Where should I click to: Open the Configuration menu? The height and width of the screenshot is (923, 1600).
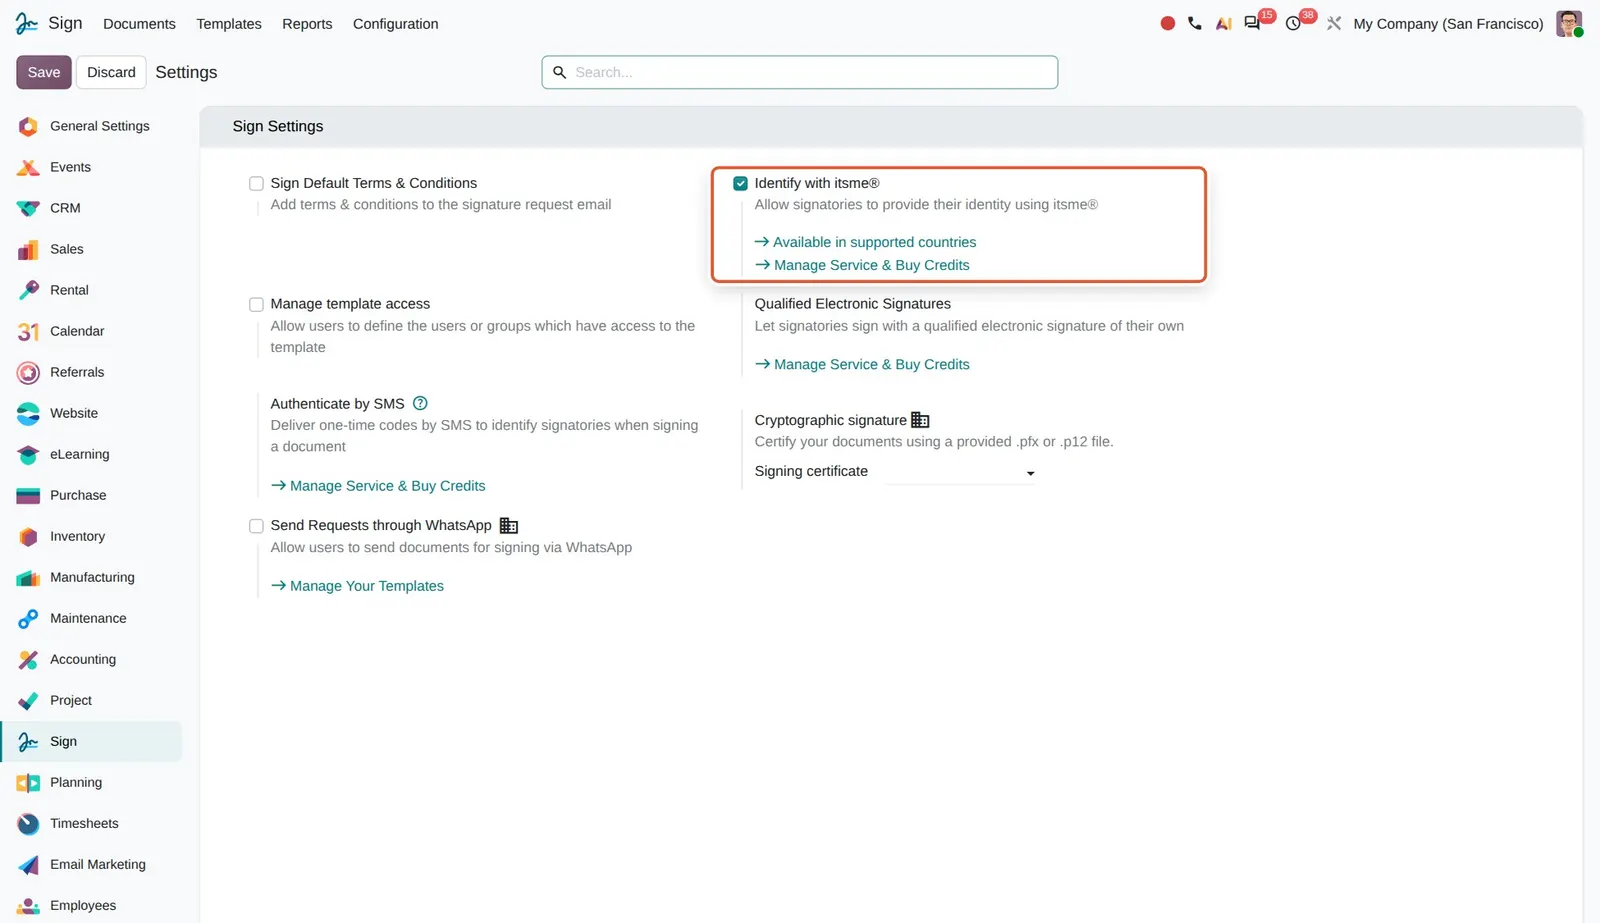click(x=396, y=23)
